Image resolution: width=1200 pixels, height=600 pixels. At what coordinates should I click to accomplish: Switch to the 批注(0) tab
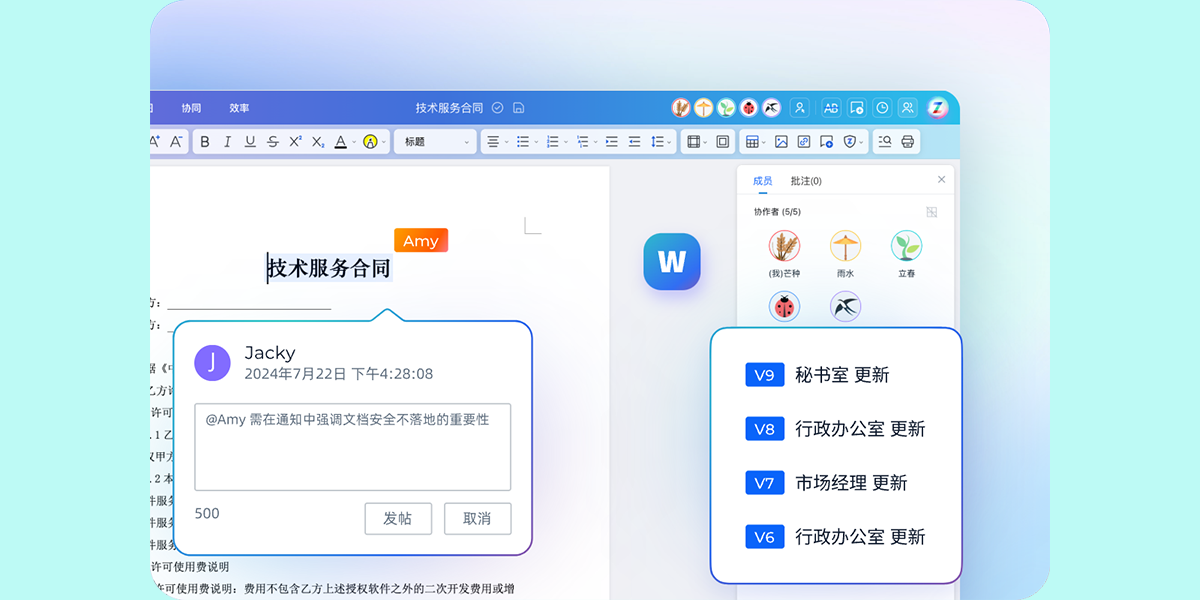(x=805, y=181)
